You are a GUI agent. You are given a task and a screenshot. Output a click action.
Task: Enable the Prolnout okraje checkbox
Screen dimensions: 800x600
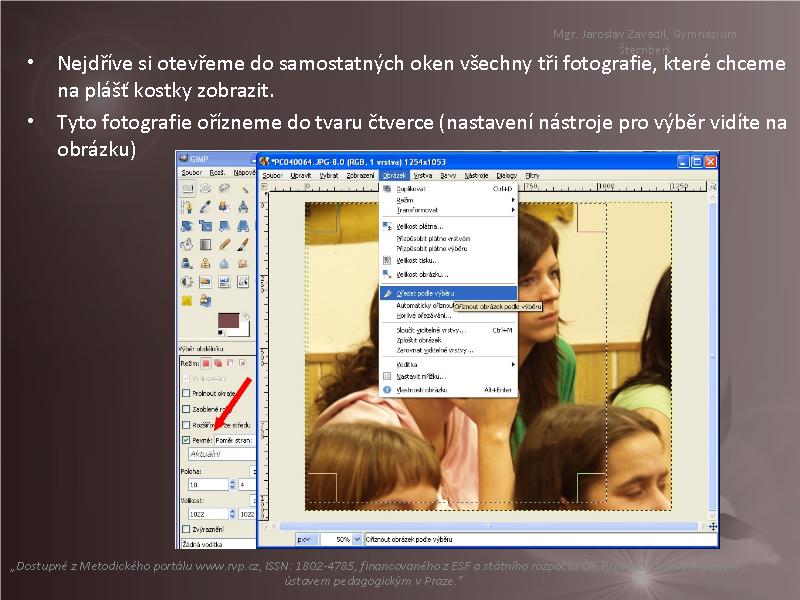[x=186, y=393]
